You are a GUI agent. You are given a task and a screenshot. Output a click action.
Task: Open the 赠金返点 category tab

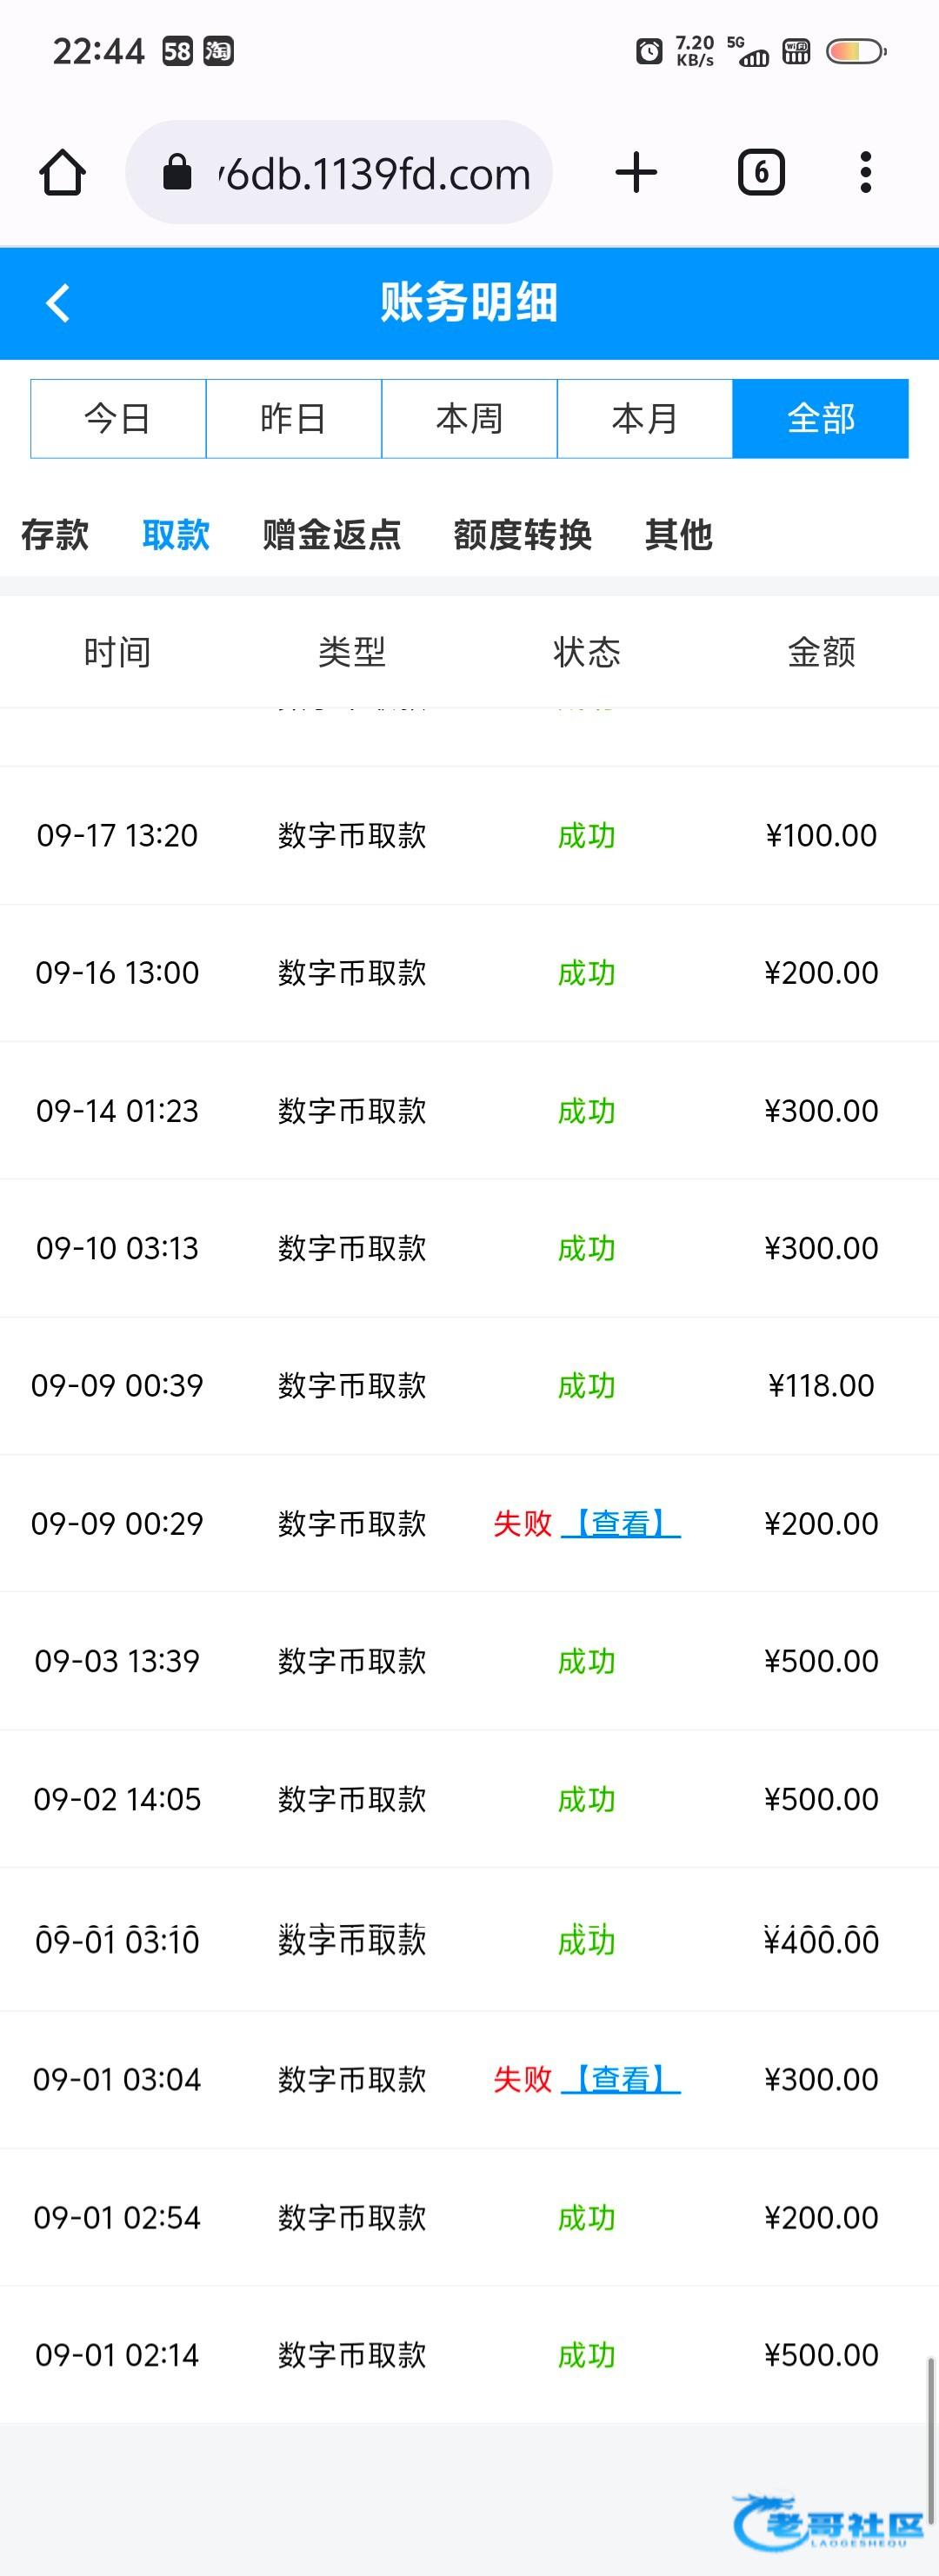pyautogui.click(x=331, y=535)
